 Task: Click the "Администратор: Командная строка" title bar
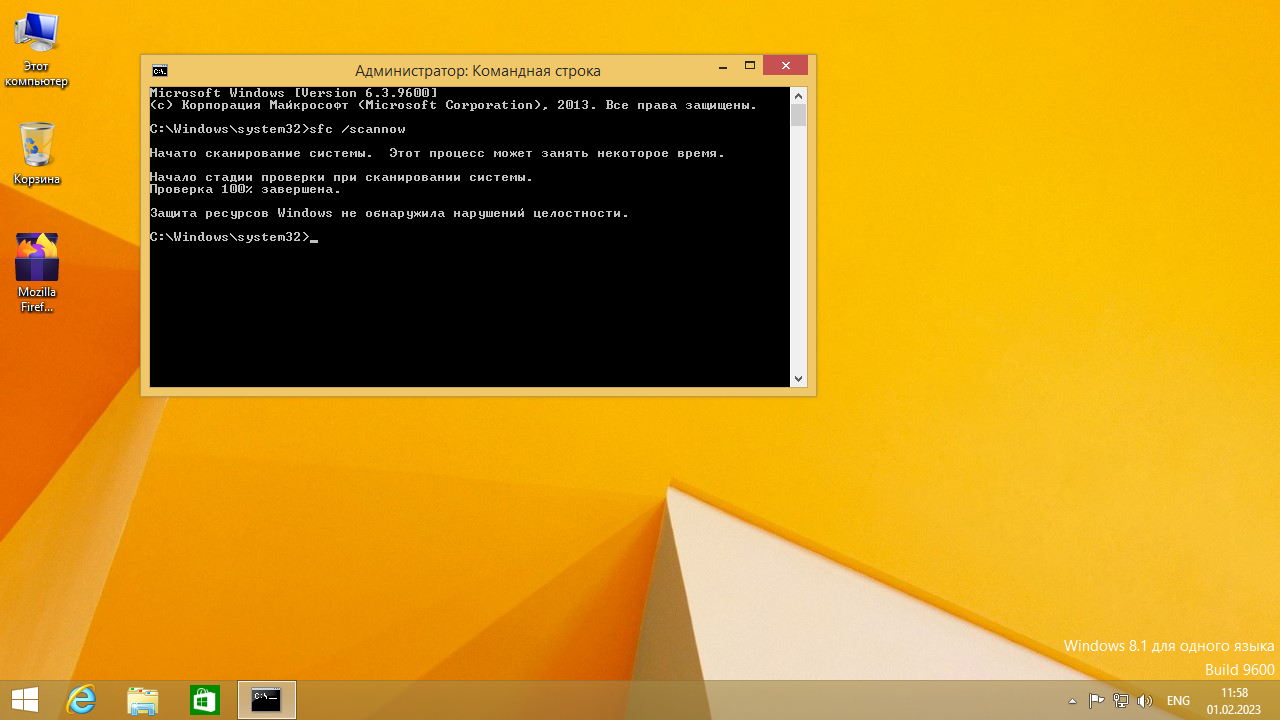[x=478, y=71]
